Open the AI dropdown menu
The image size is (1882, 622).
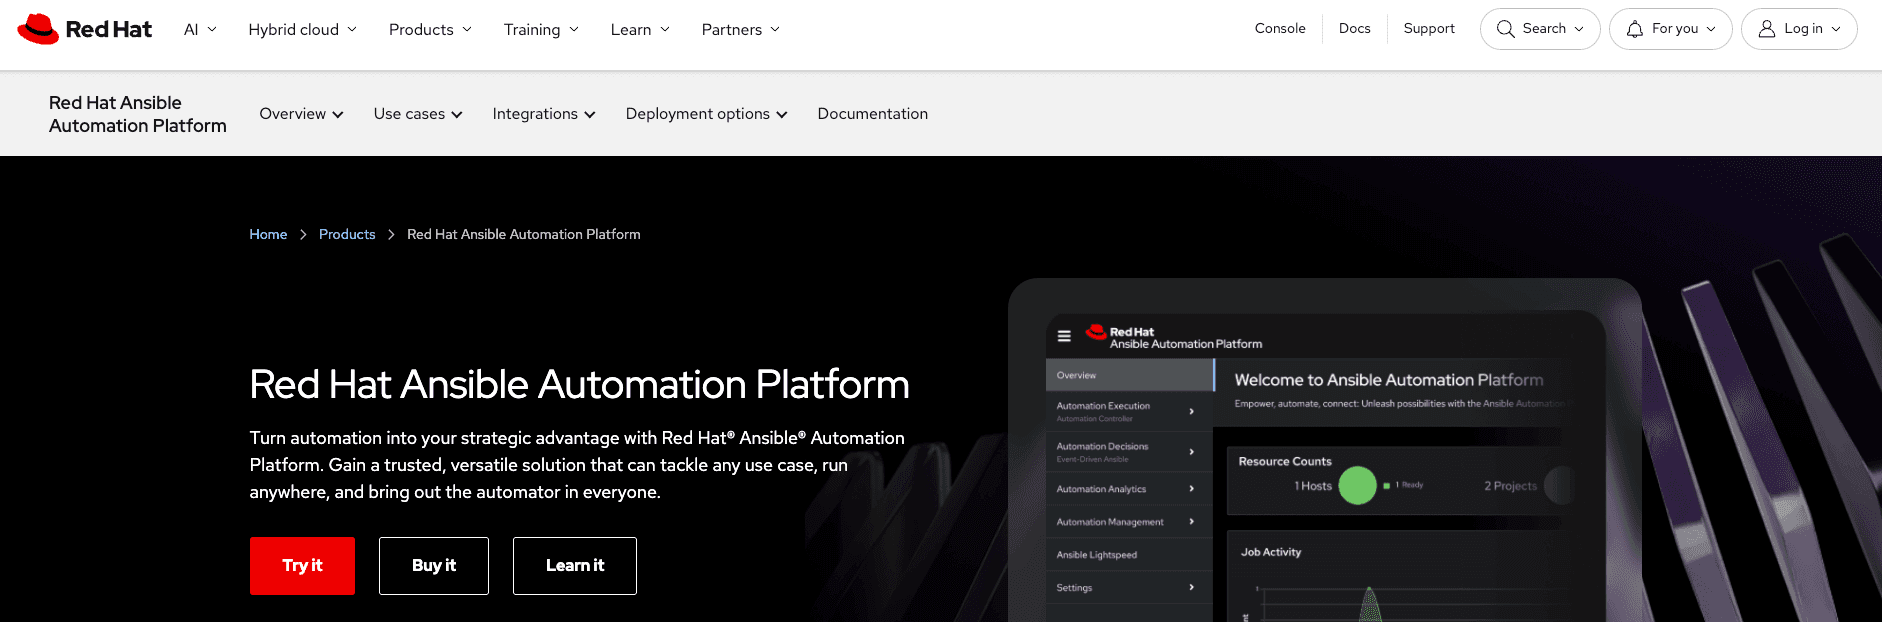(x=200, y=29)
